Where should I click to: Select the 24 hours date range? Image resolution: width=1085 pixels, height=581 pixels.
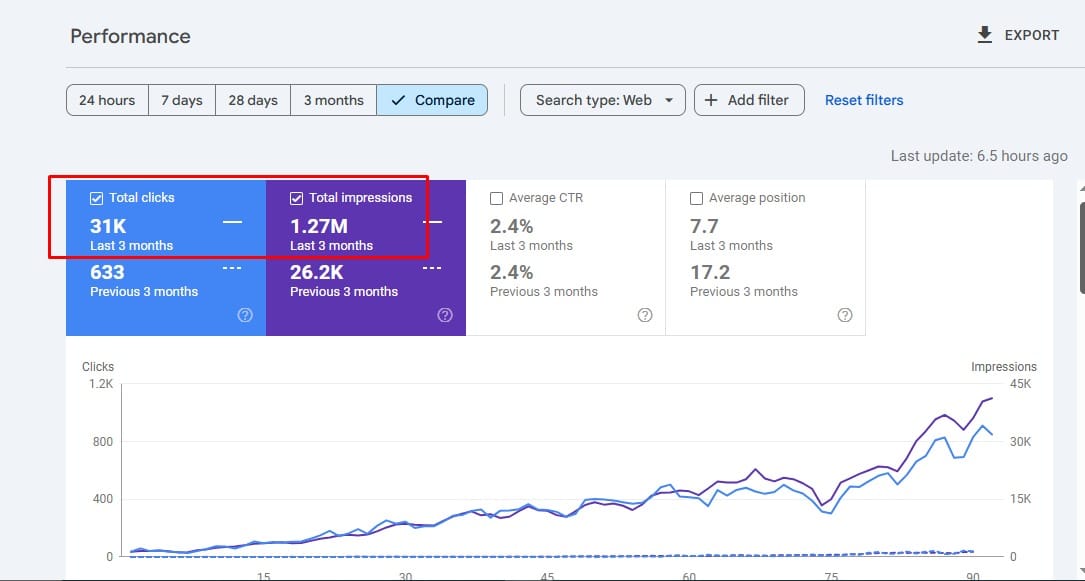tap(107, 100)
